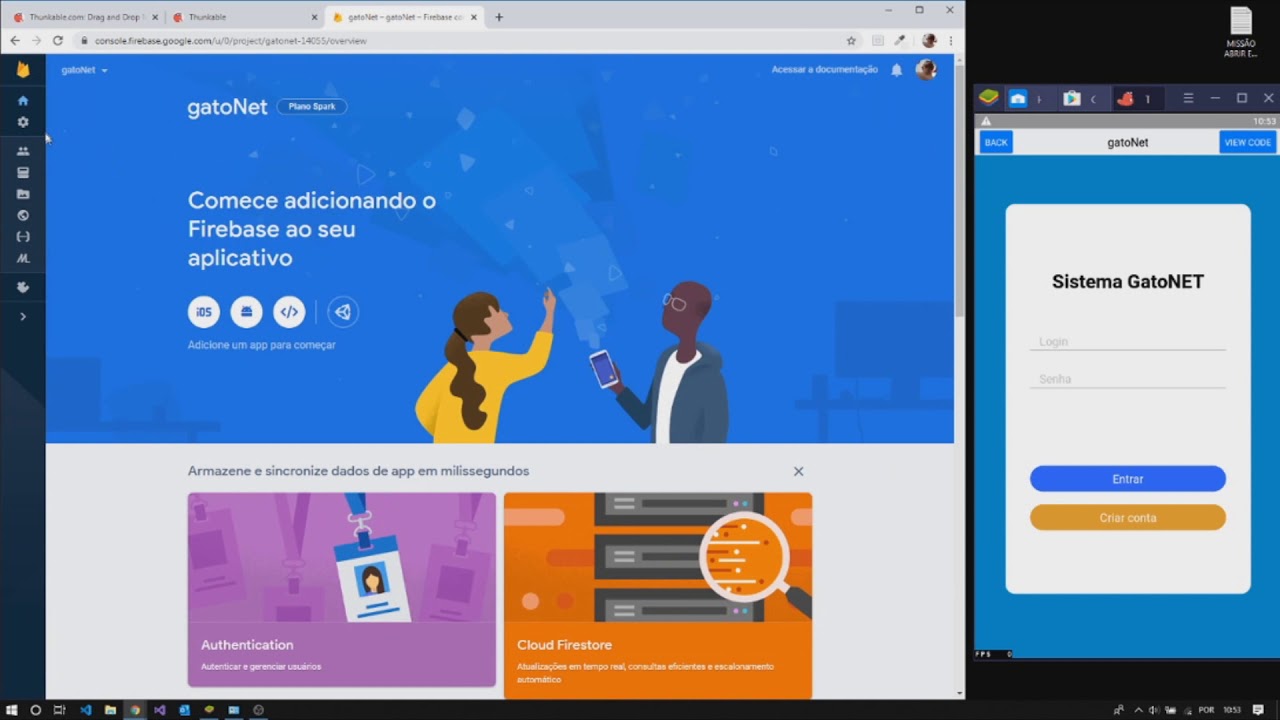Open the Cloud Firestore card

(x=658, y=595)
